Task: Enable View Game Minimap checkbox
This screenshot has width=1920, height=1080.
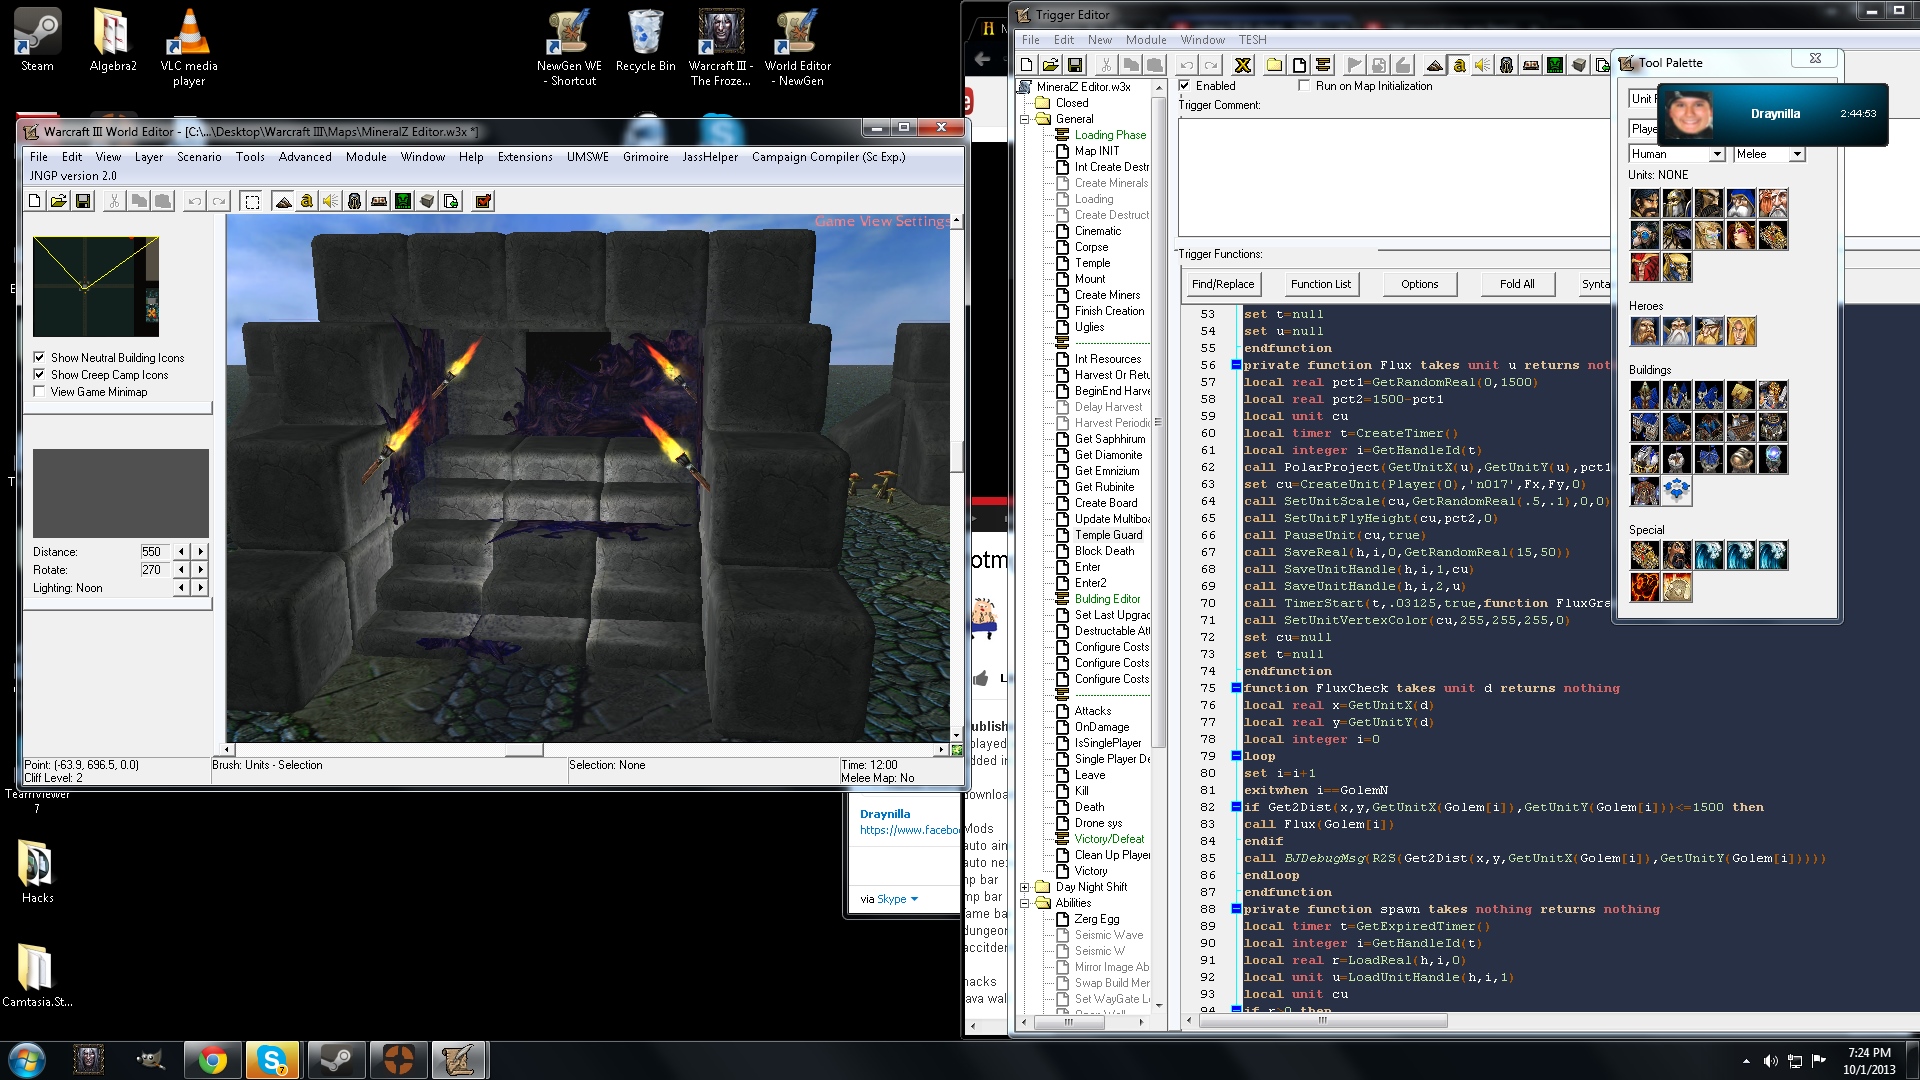Action: pos(39,391)
